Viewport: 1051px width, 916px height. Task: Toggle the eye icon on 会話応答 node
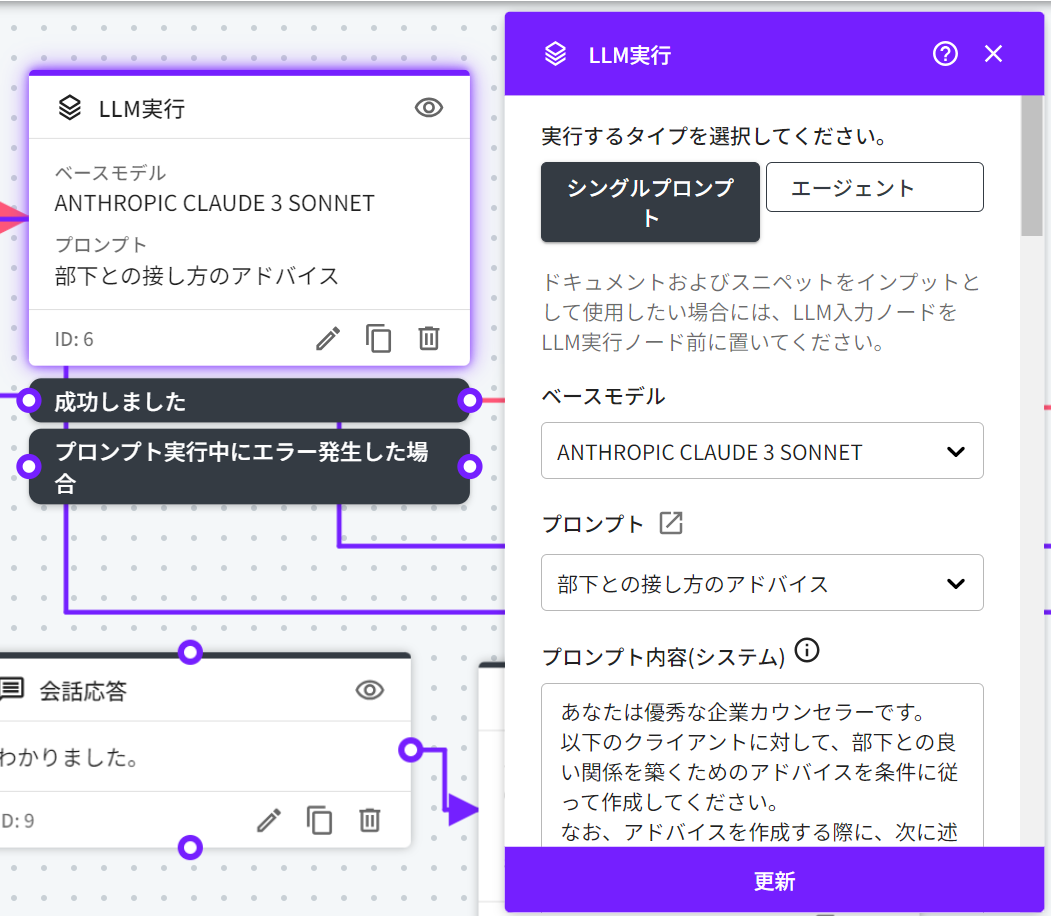point(370,690)
